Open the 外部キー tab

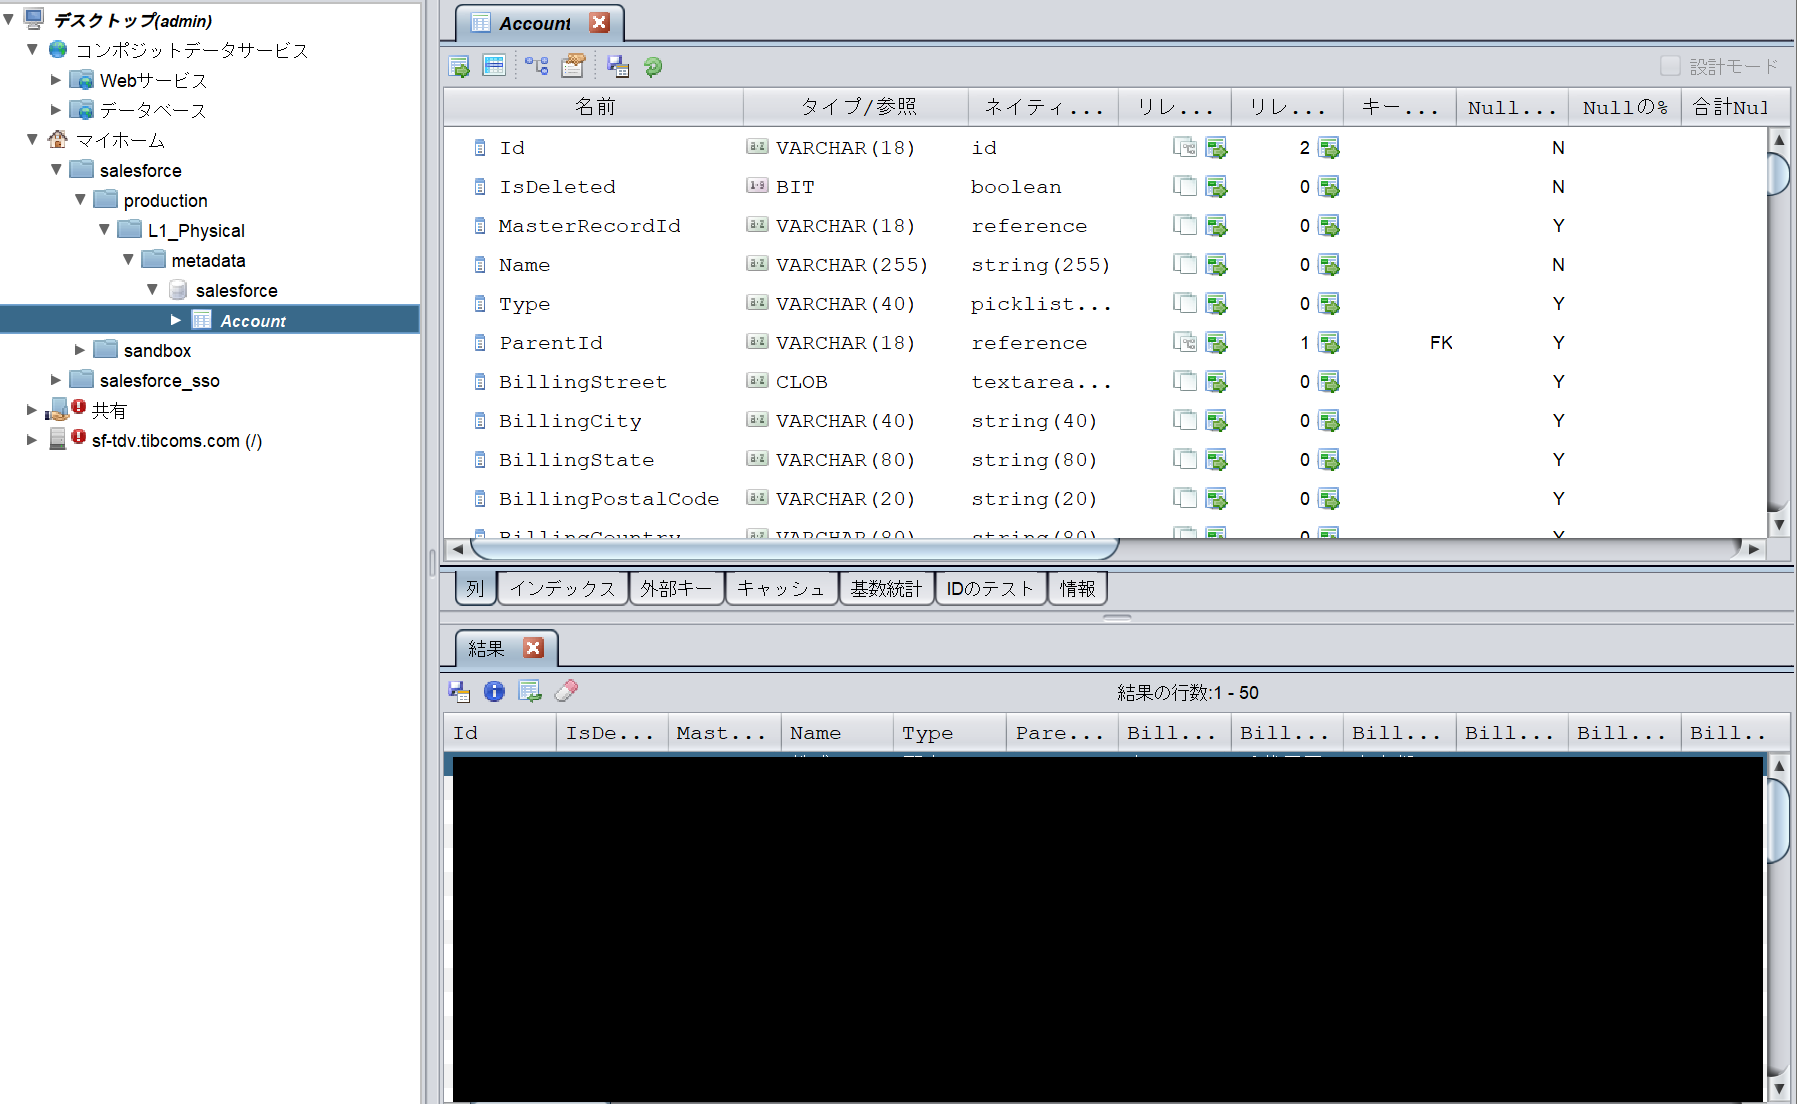click(676, 589)
